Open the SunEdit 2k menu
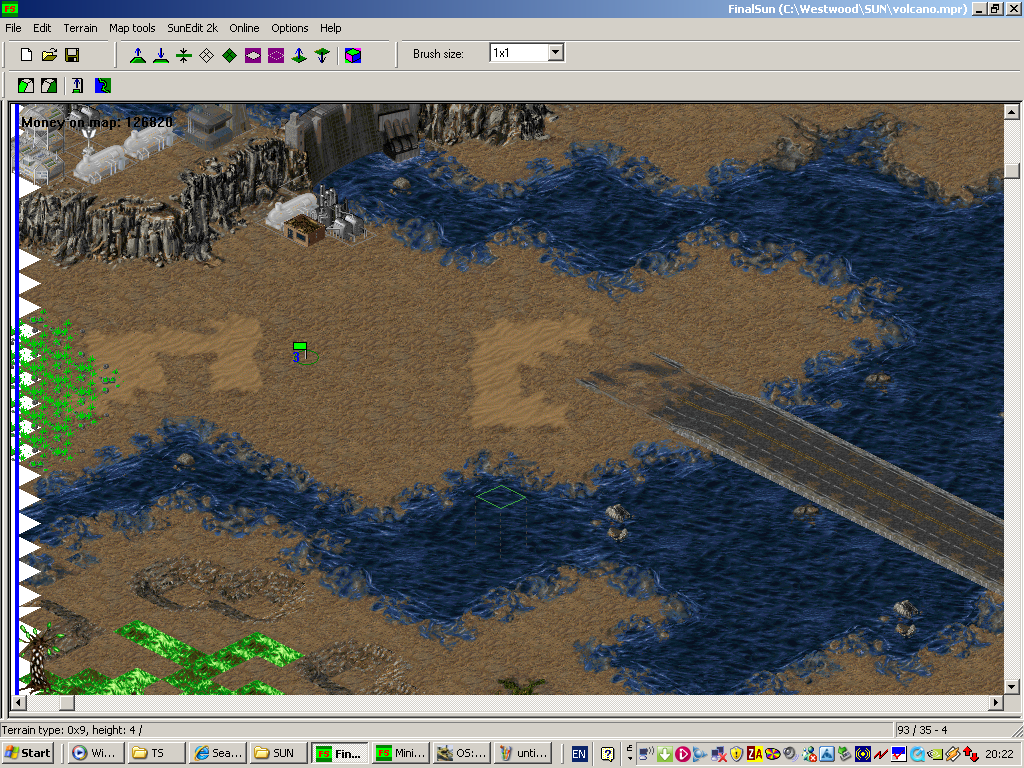The image size is (1024, 768). pos(193,28)
